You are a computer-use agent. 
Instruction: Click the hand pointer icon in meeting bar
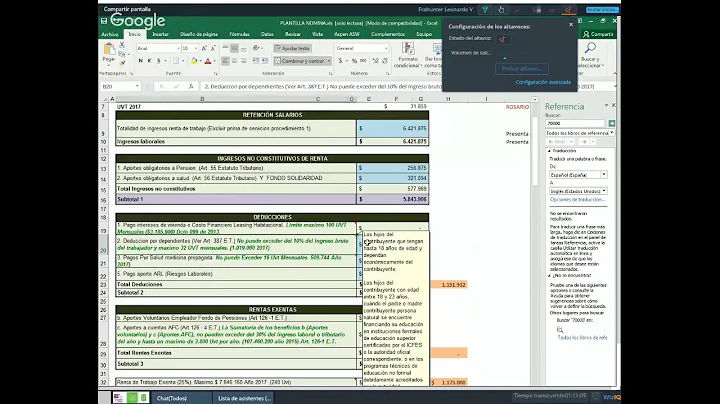pos(501,10)
